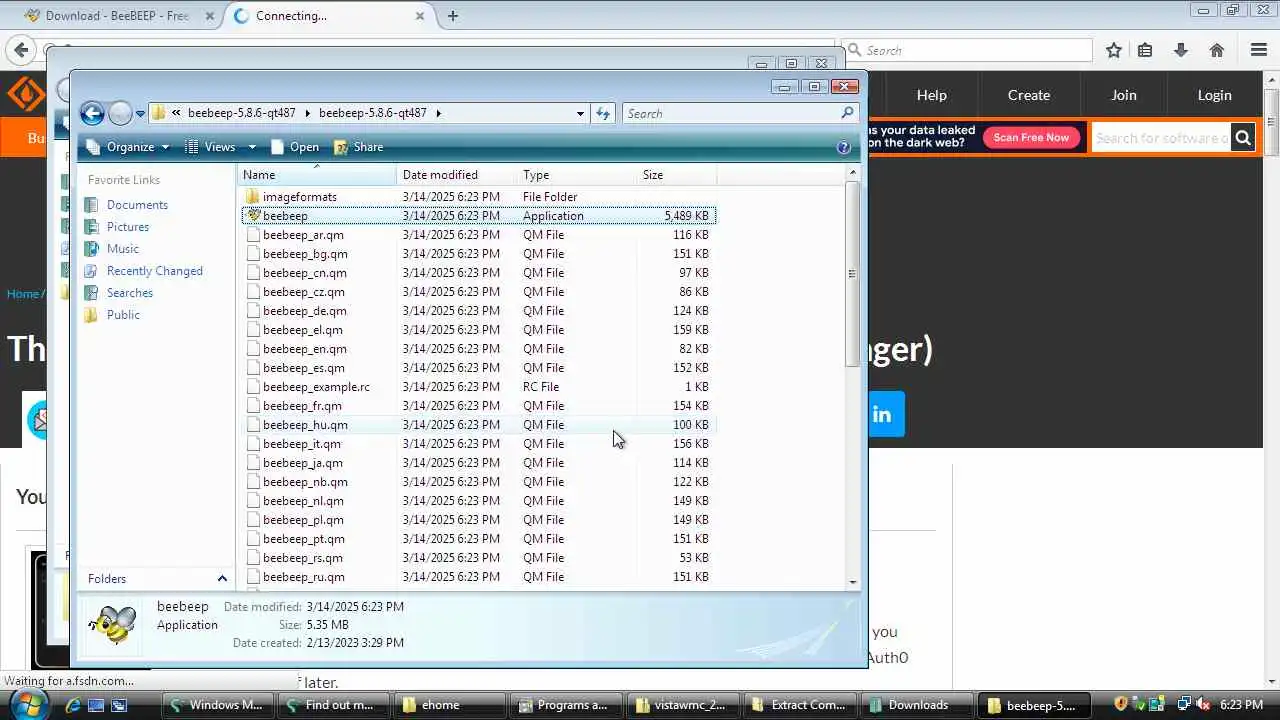Viewport: 1280px width, 720px height.
Task: Sort by the Type column header
Action: point(577,175)
